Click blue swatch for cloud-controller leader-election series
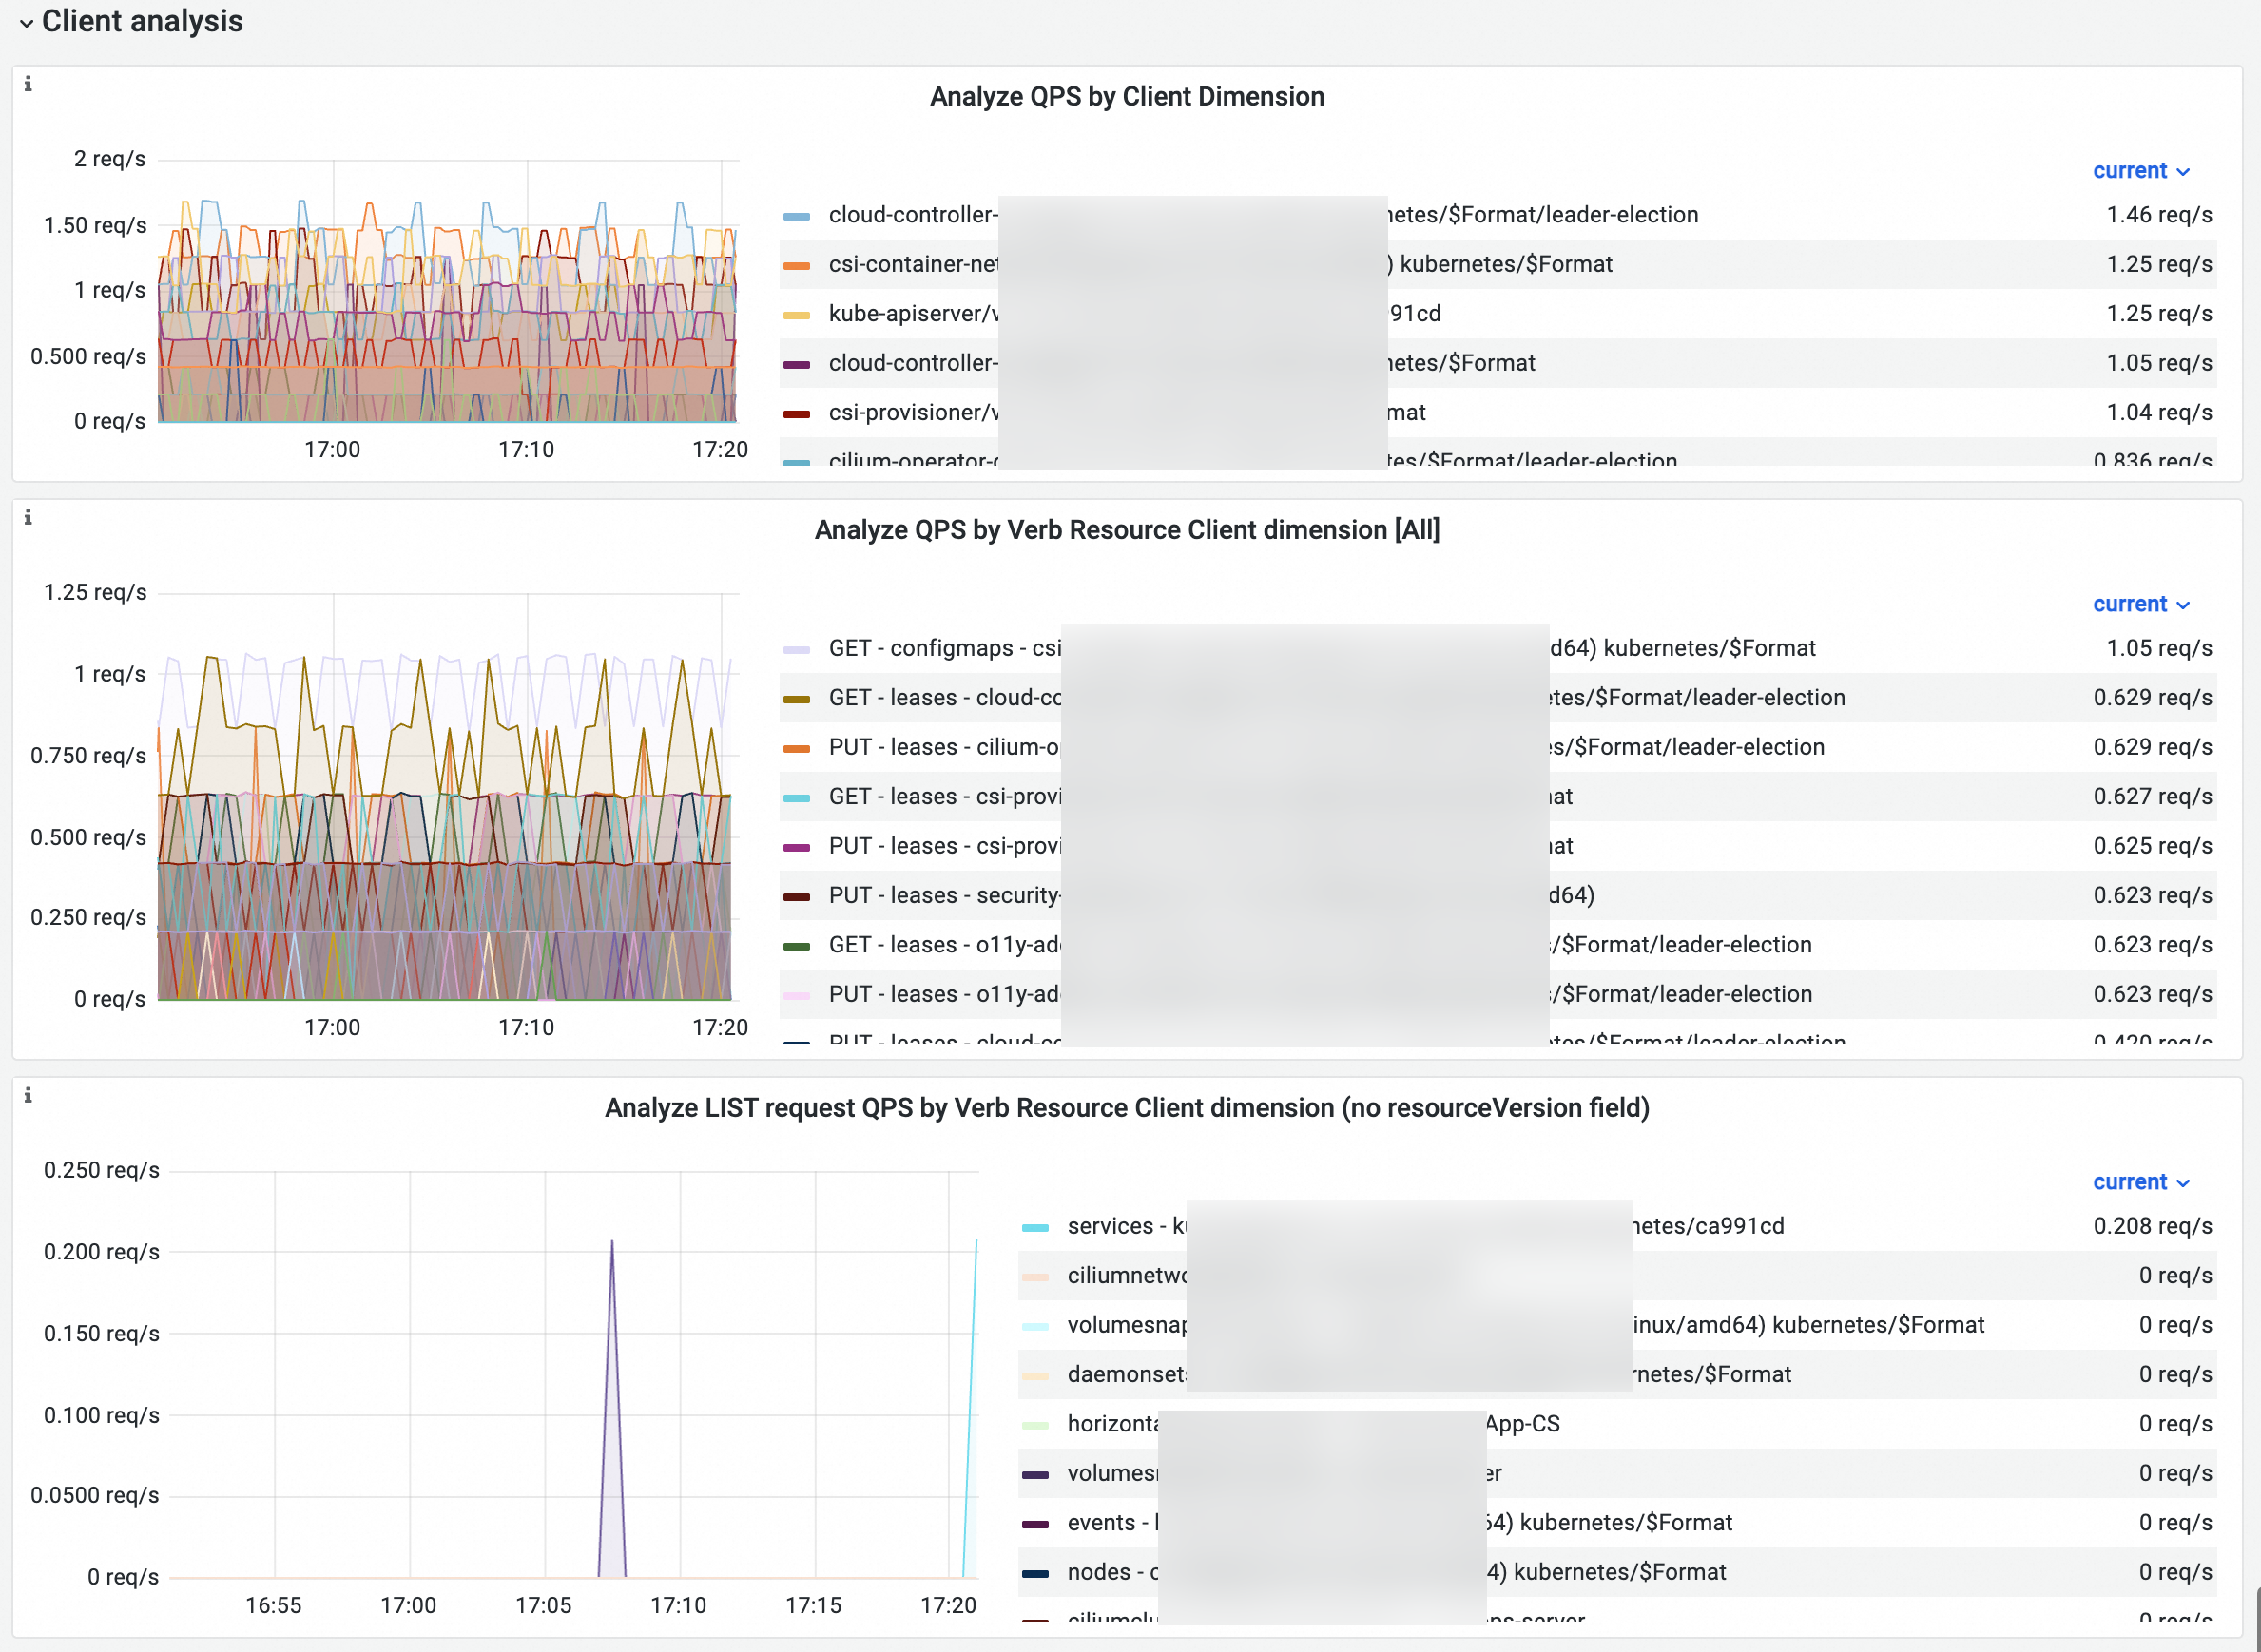The image size is (2261, 1652). pos(796,216)
